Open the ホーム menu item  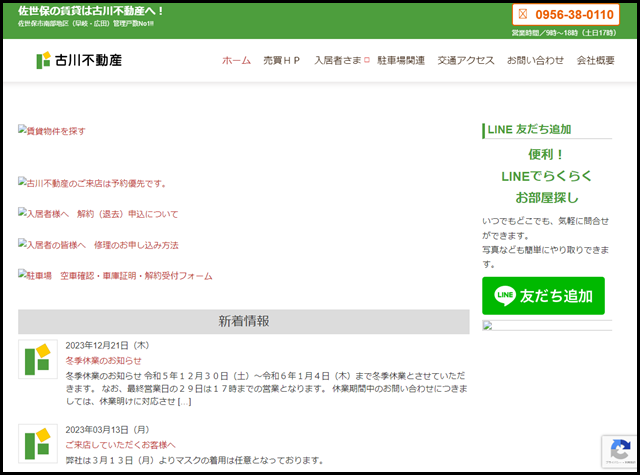click(236, 60)
